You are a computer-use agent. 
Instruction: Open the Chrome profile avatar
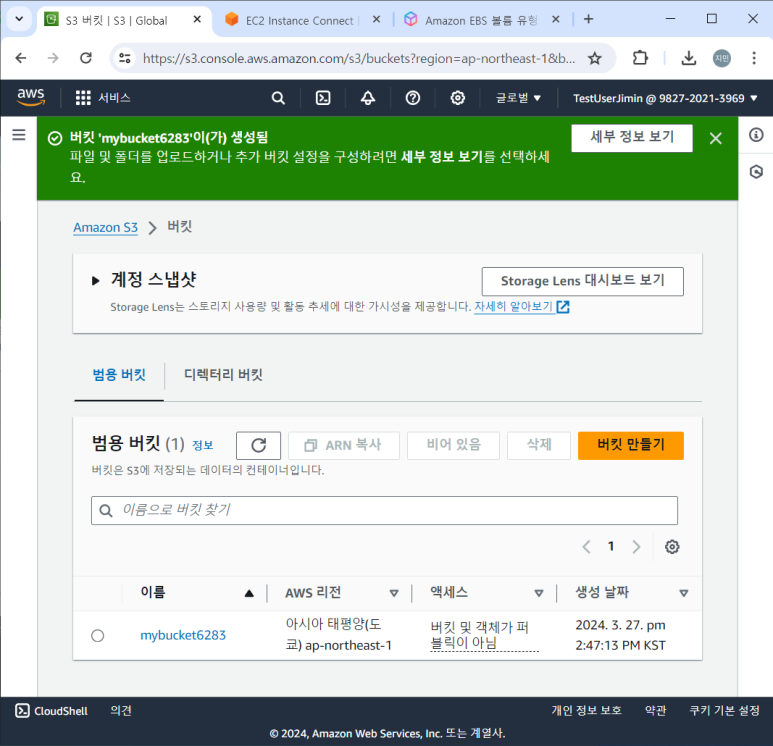(722, 58)
